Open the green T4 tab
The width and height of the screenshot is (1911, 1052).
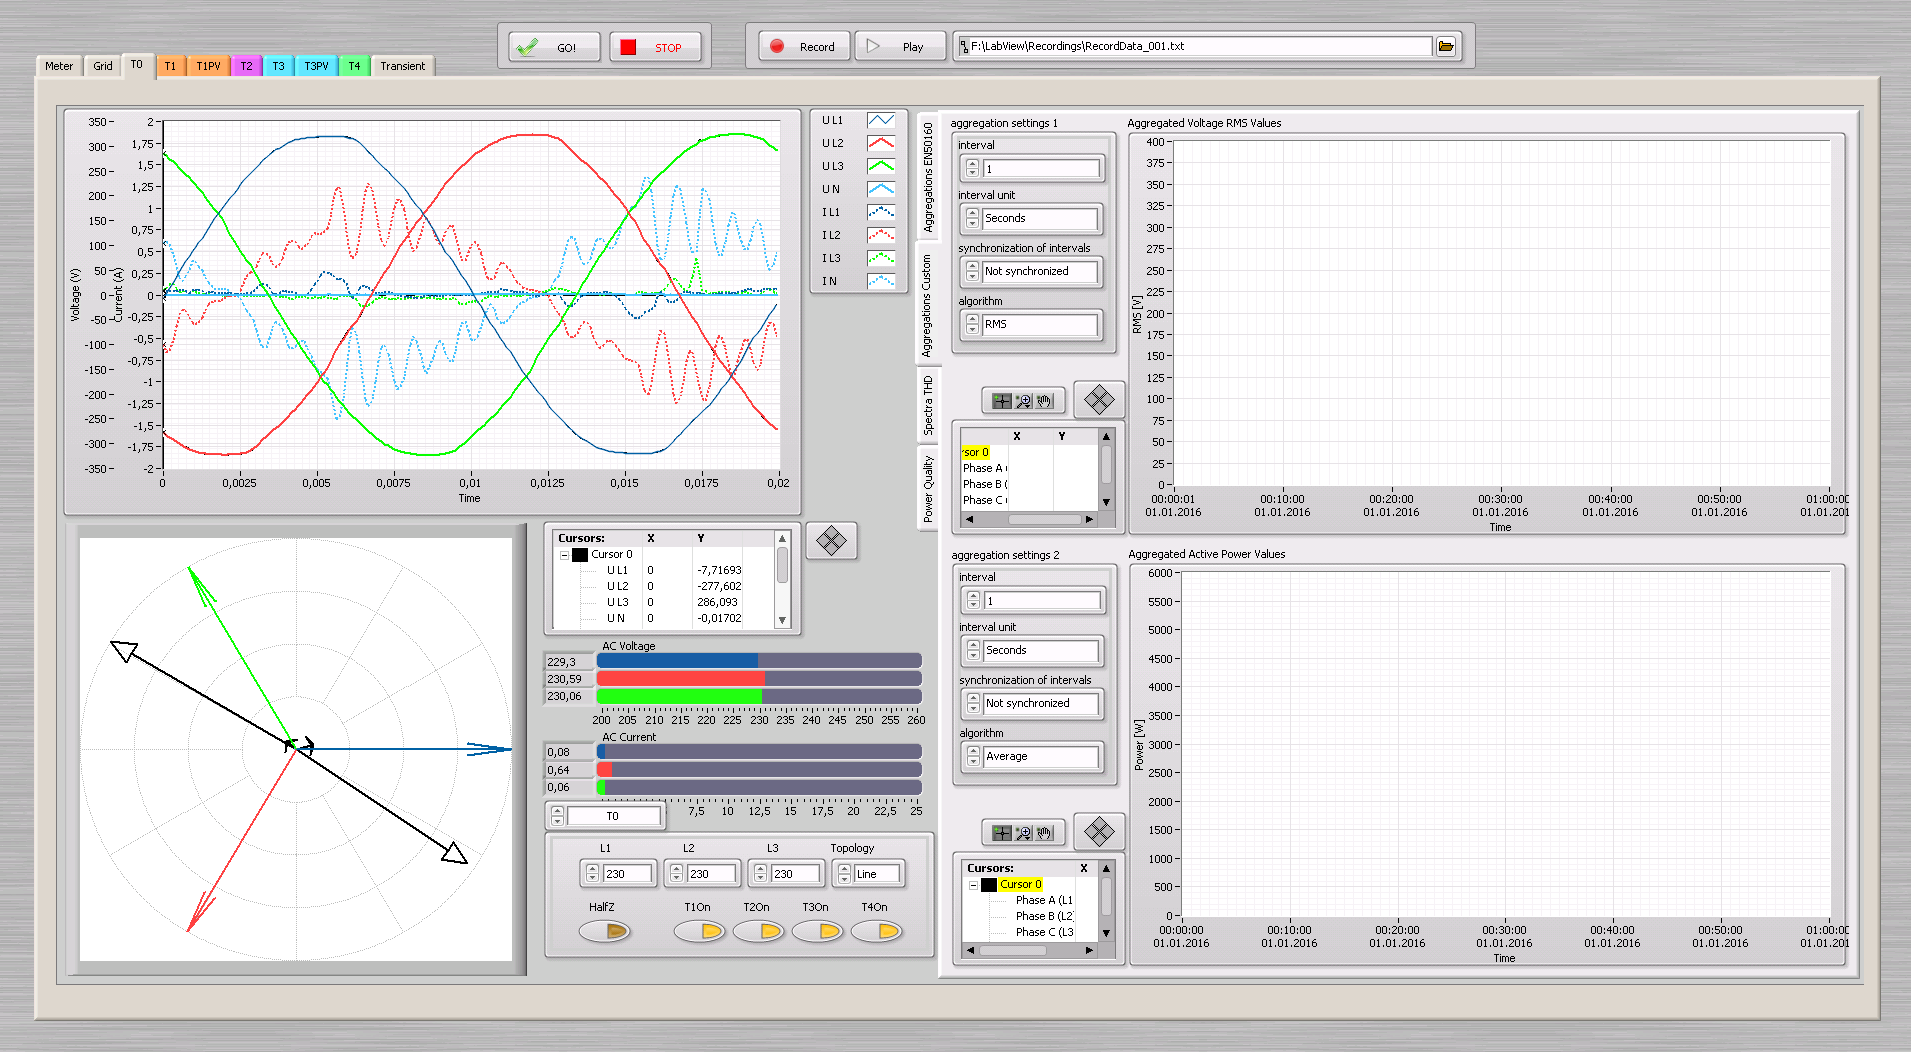pyautogui.click(x=354, y=66)
